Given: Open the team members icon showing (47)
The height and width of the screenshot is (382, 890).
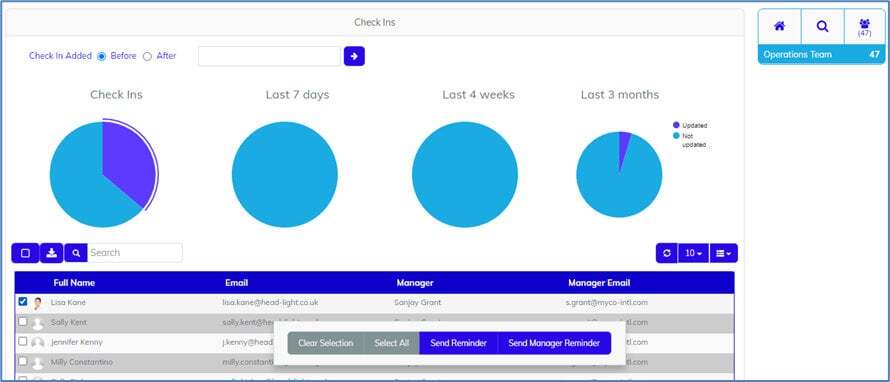Looking at the screenshot, I should click(x=864, y=26).
